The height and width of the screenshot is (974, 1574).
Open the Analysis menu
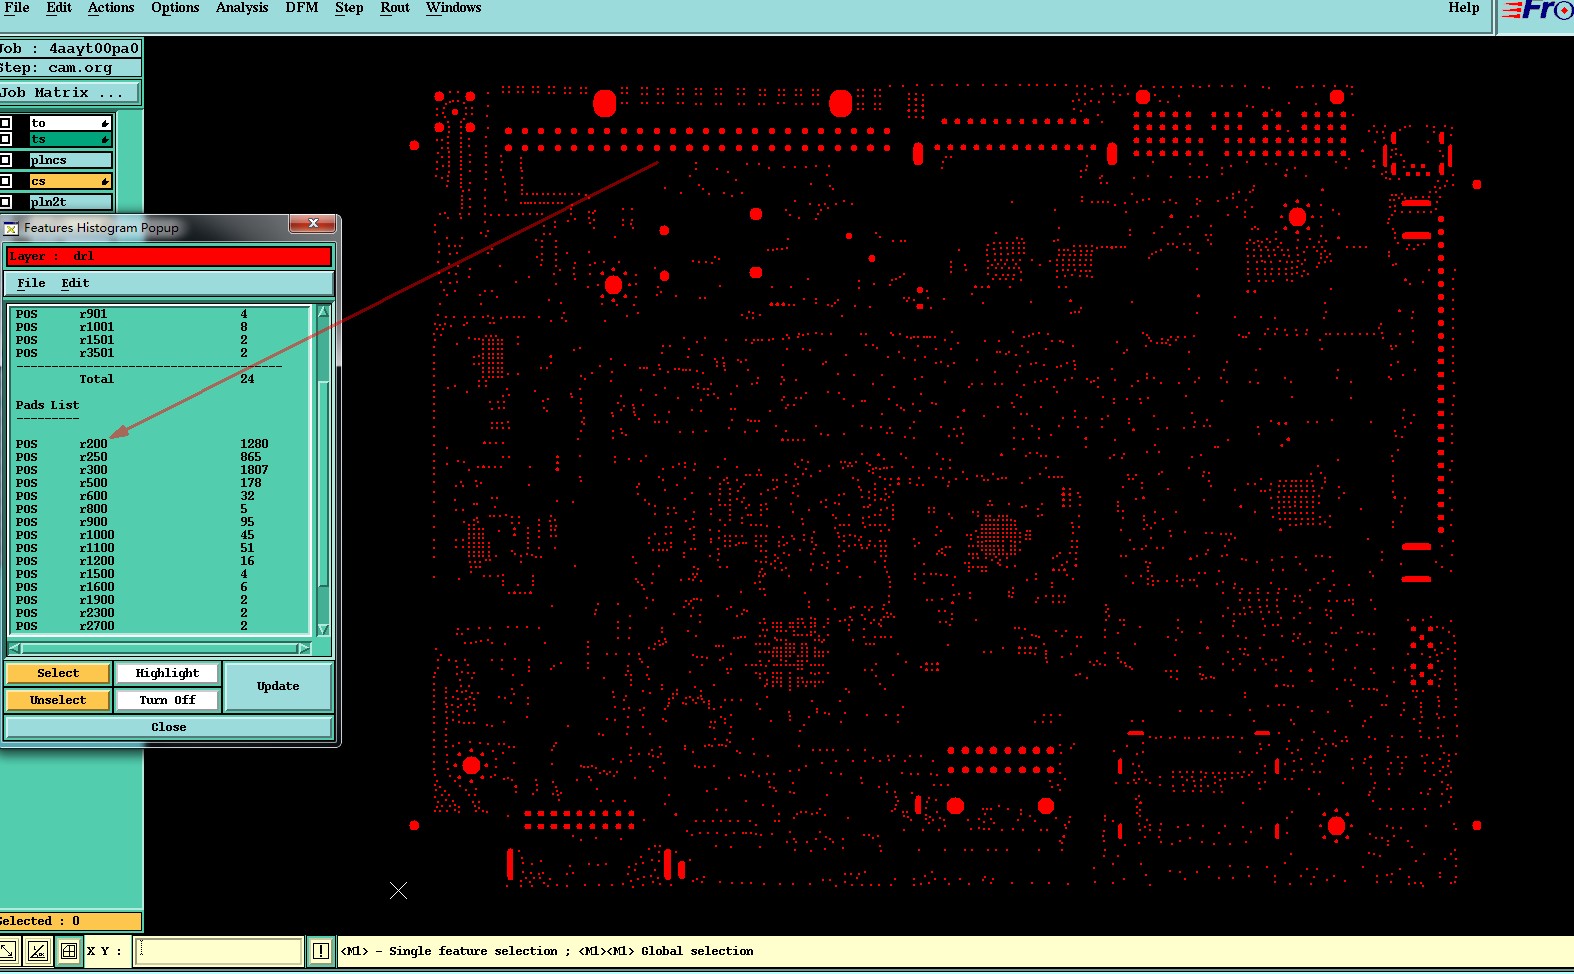point(242,8)
